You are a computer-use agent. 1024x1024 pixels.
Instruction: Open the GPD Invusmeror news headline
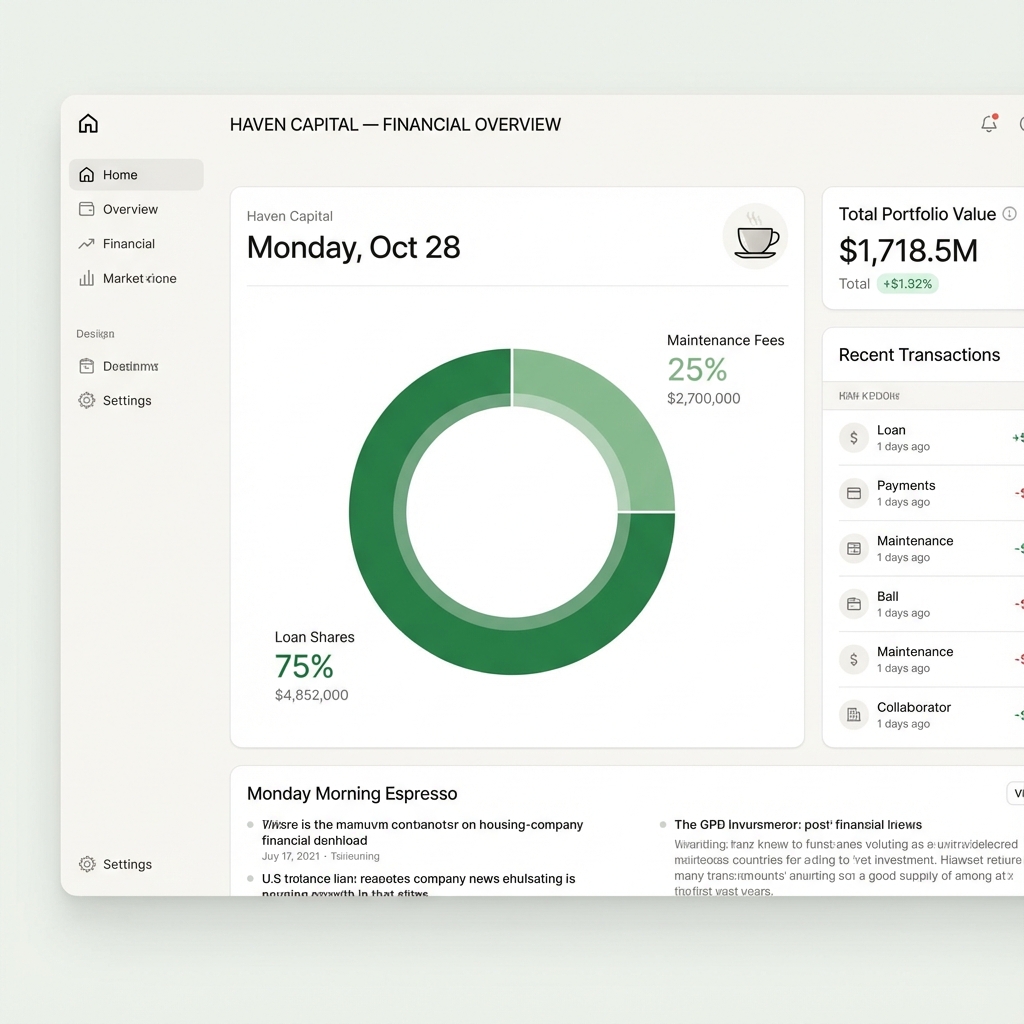click(797, 825)
